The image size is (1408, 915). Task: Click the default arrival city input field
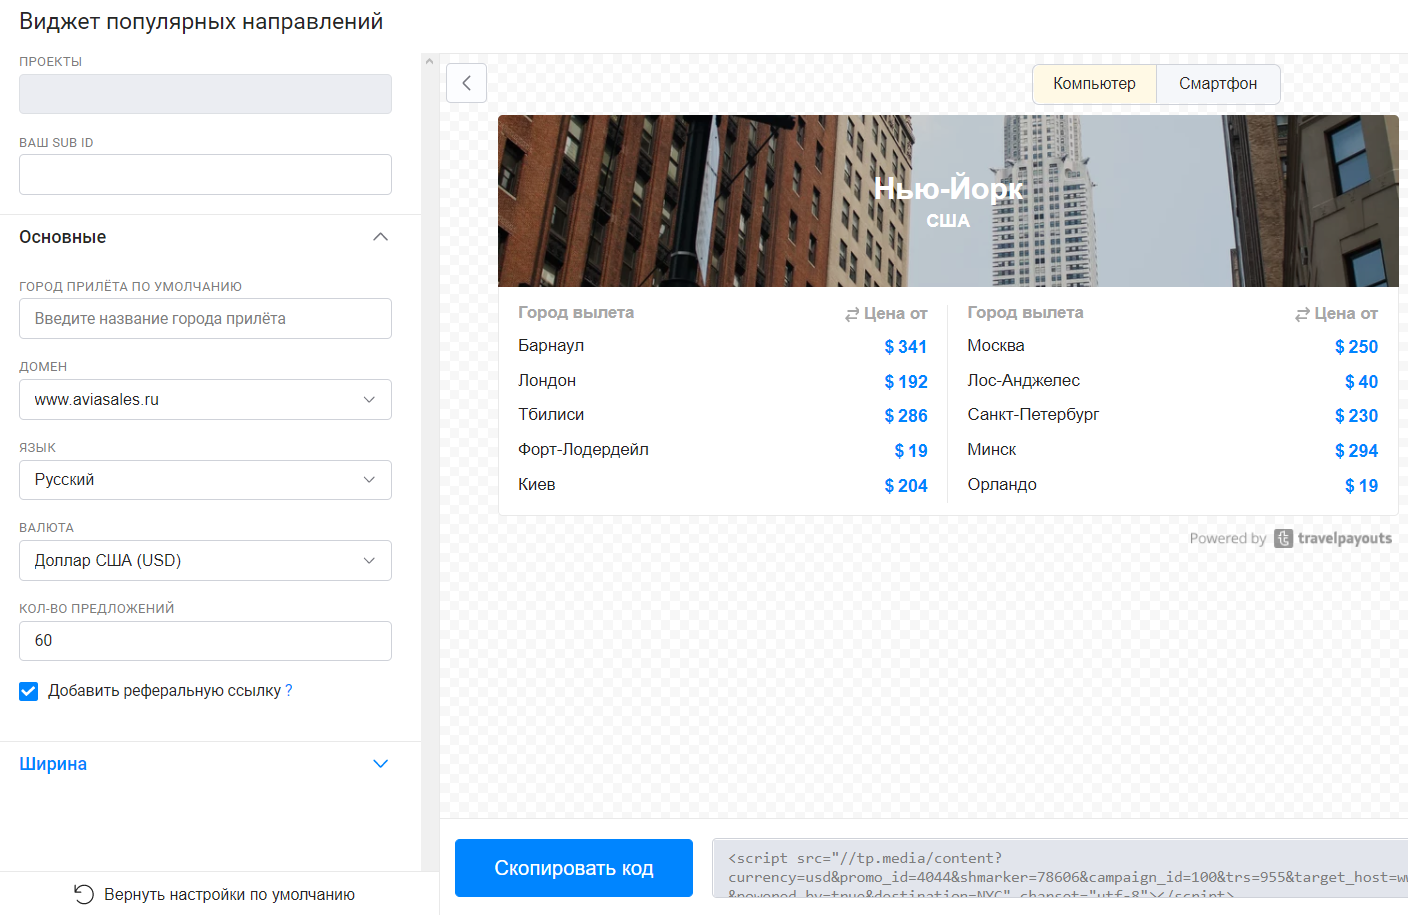tap(205, 319)
